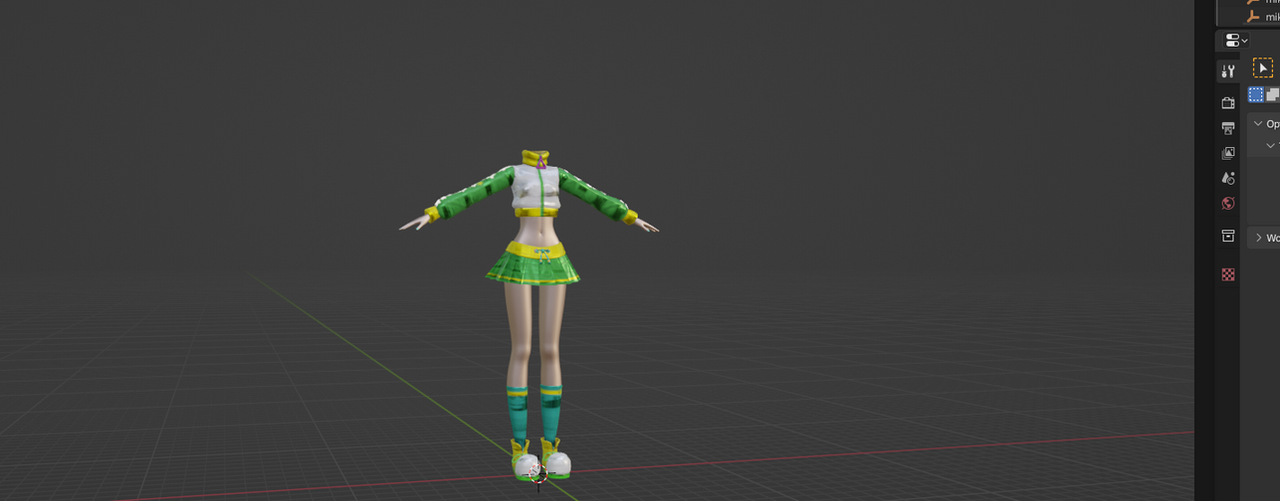Choose the blue Set New selection mode
Image resolution: width=1280 pixels, height=501 pixels.
click(1255, 95)
